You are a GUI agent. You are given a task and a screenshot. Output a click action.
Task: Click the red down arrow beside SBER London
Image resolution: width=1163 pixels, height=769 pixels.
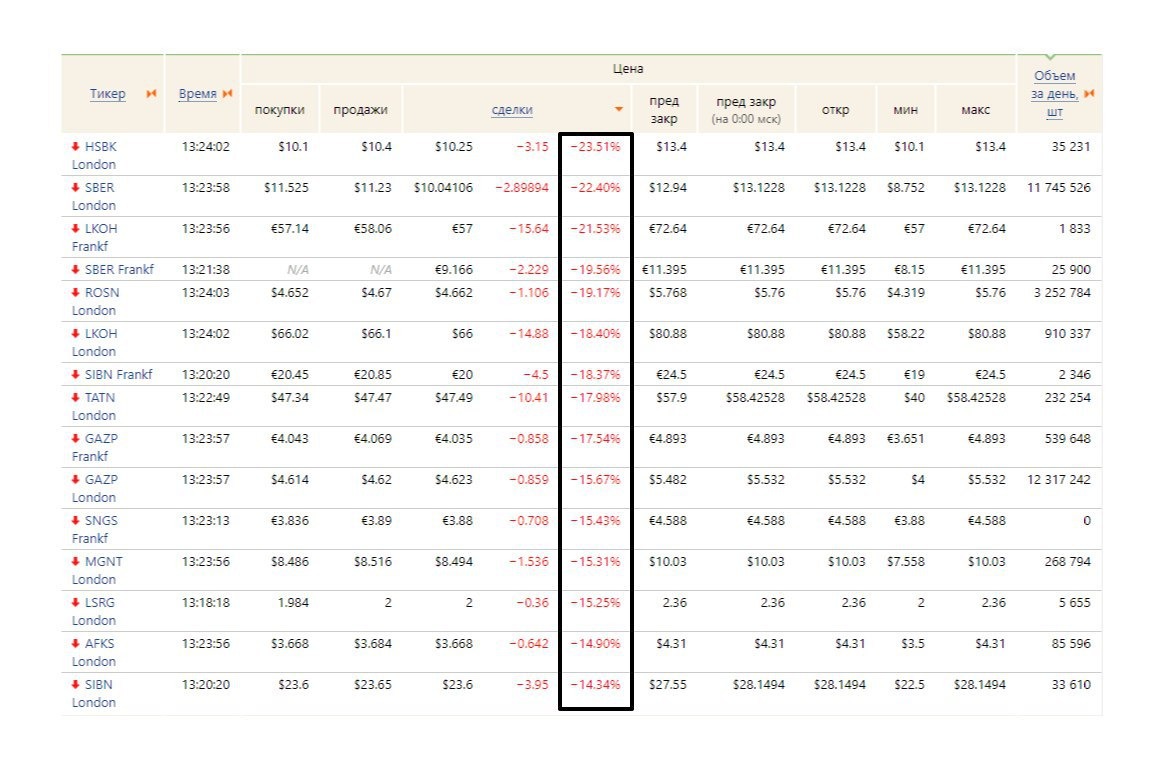pyautogui.click(x=76, y=188)
